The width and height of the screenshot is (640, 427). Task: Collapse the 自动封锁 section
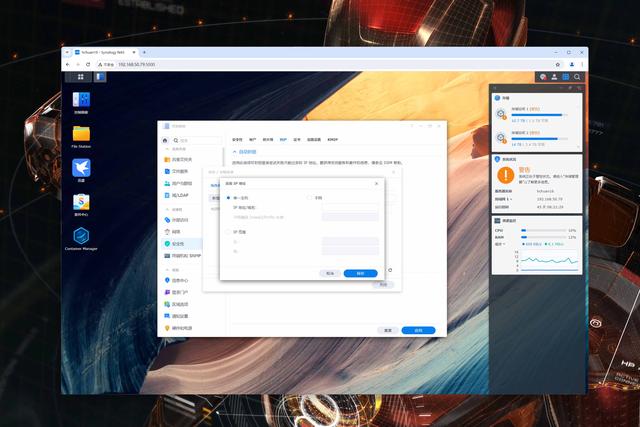tap(235, 152)
